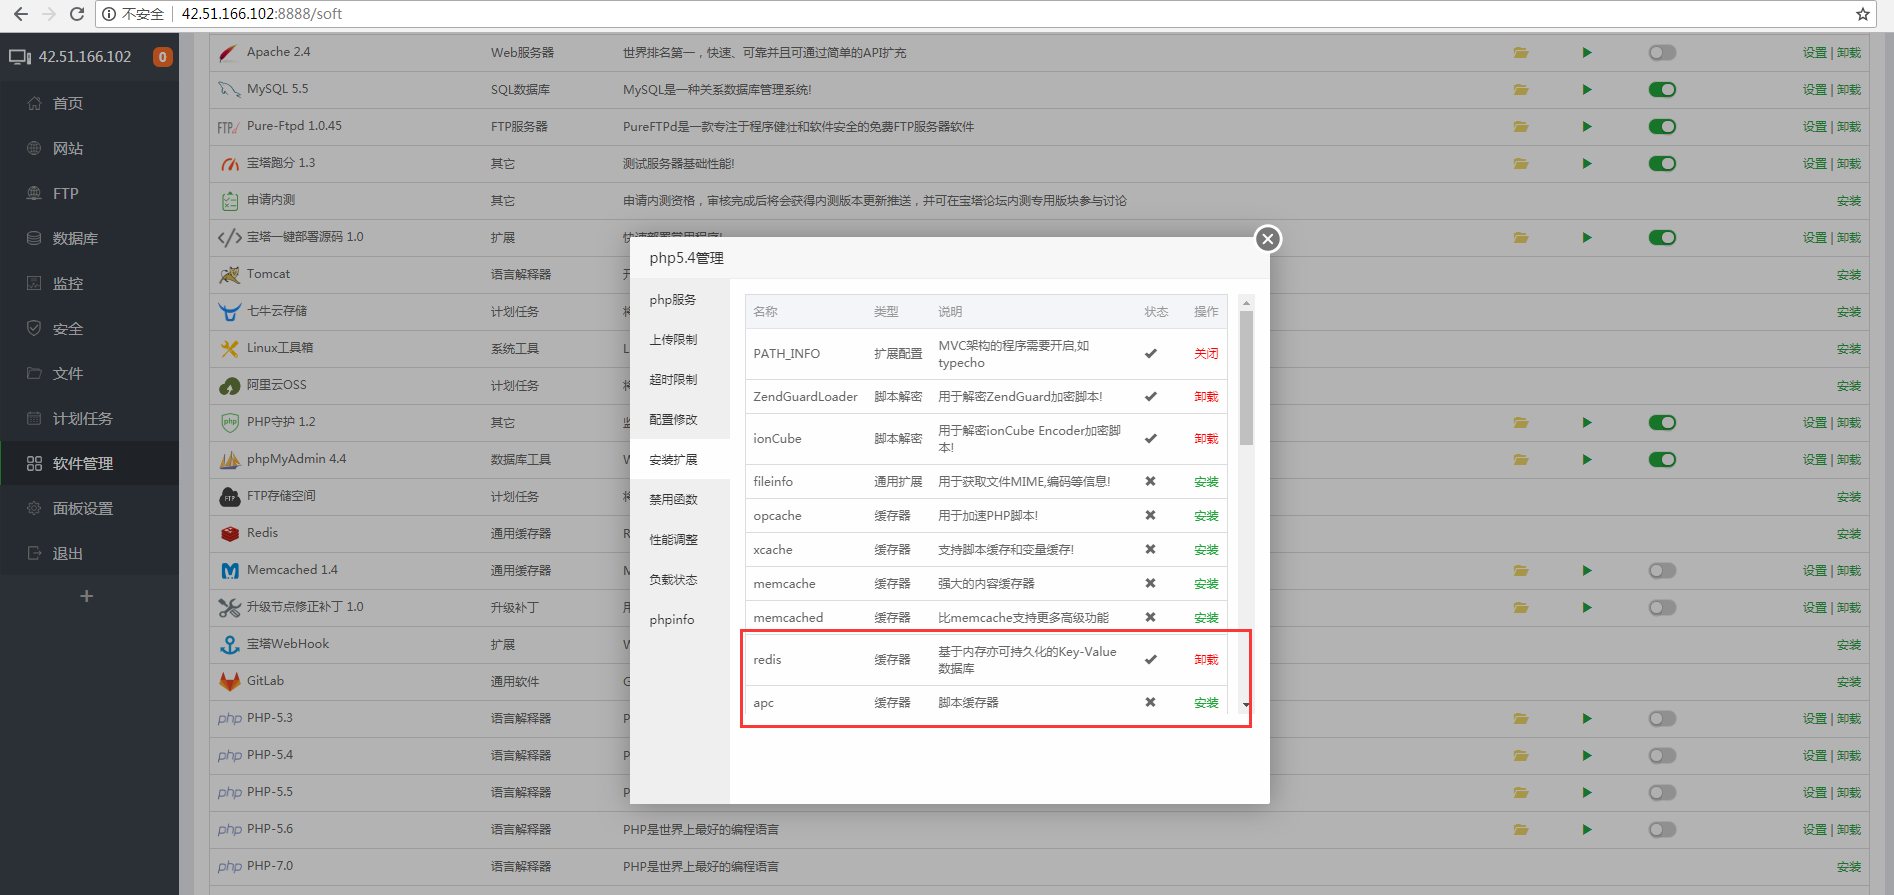Click the notification badge showing 0

[162, 57]
